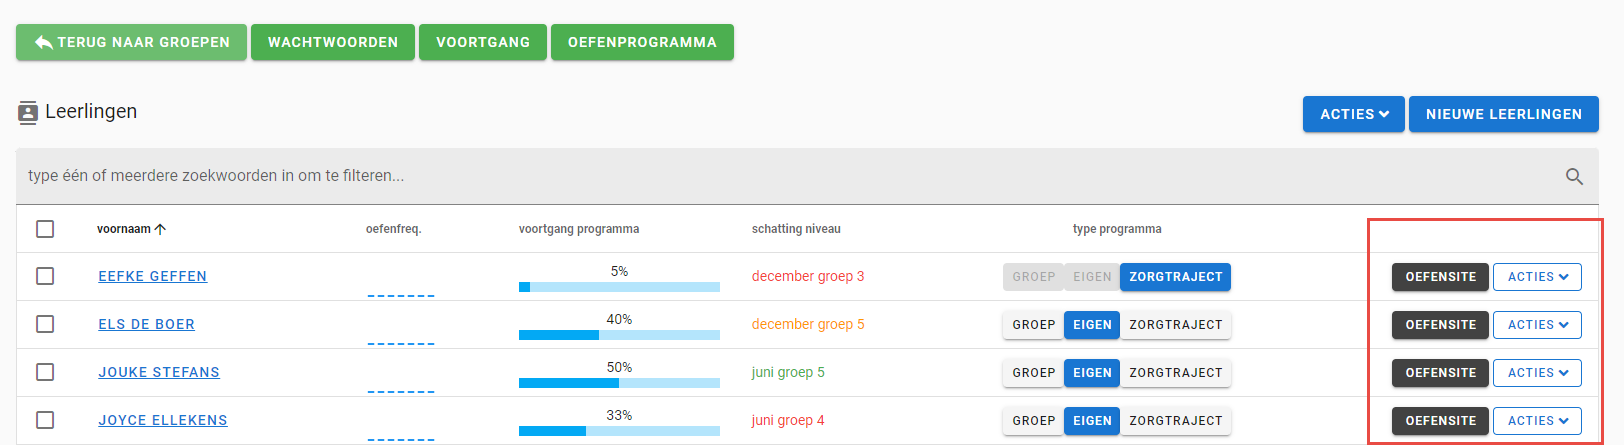Click the voornaam sort arrow
The height and width of the screenshot is (445, 1624).
tap(160, 229)
